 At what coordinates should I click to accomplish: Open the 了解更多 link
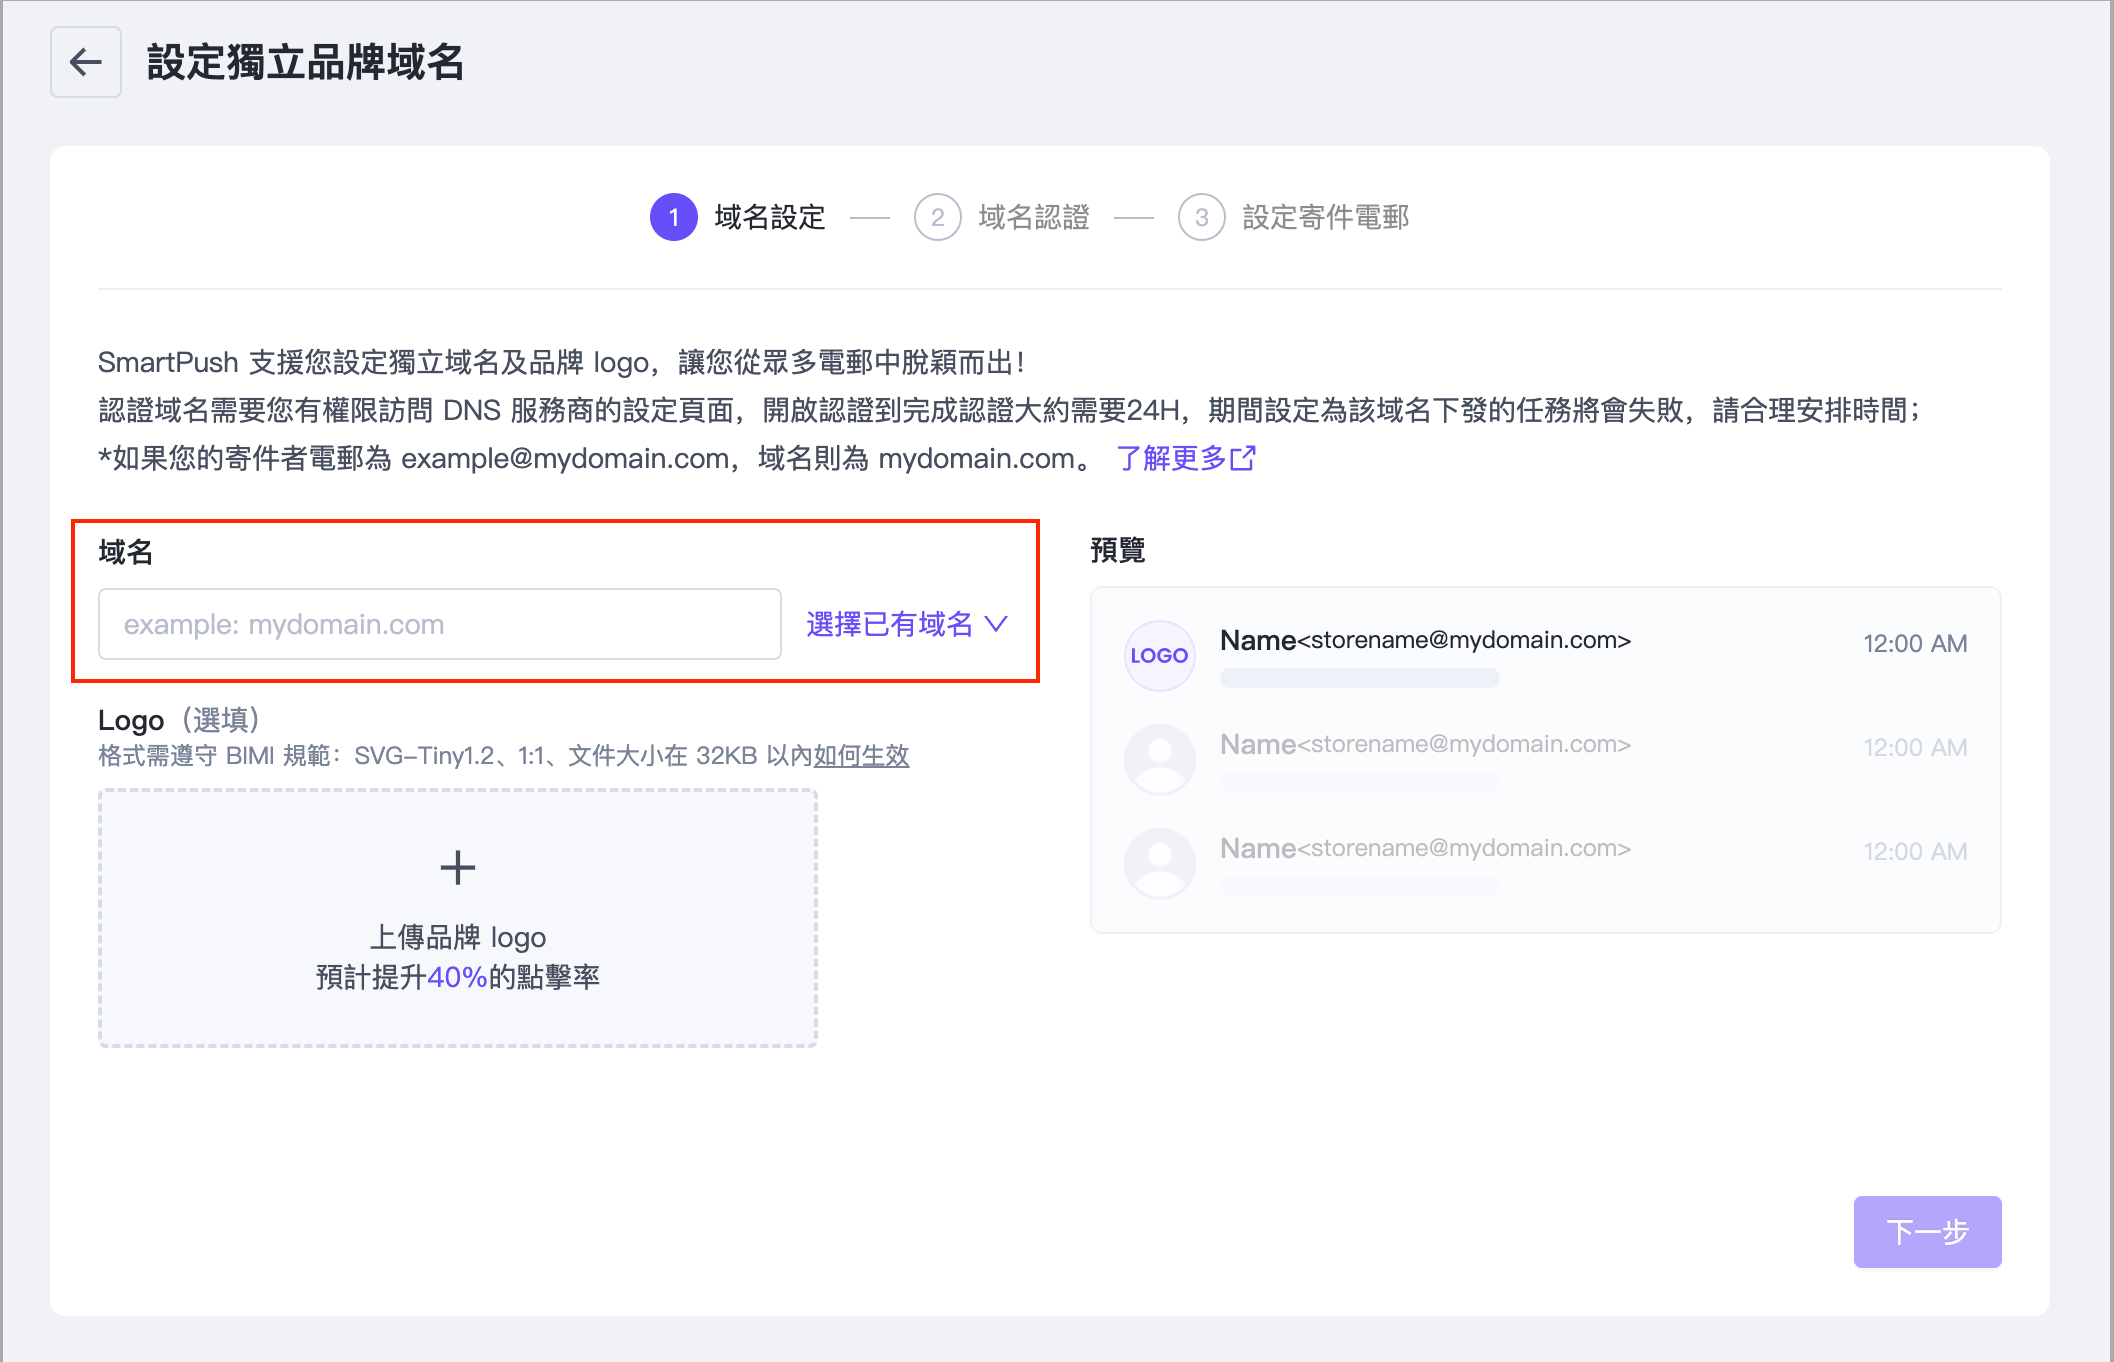click(x=1171, y=458)
